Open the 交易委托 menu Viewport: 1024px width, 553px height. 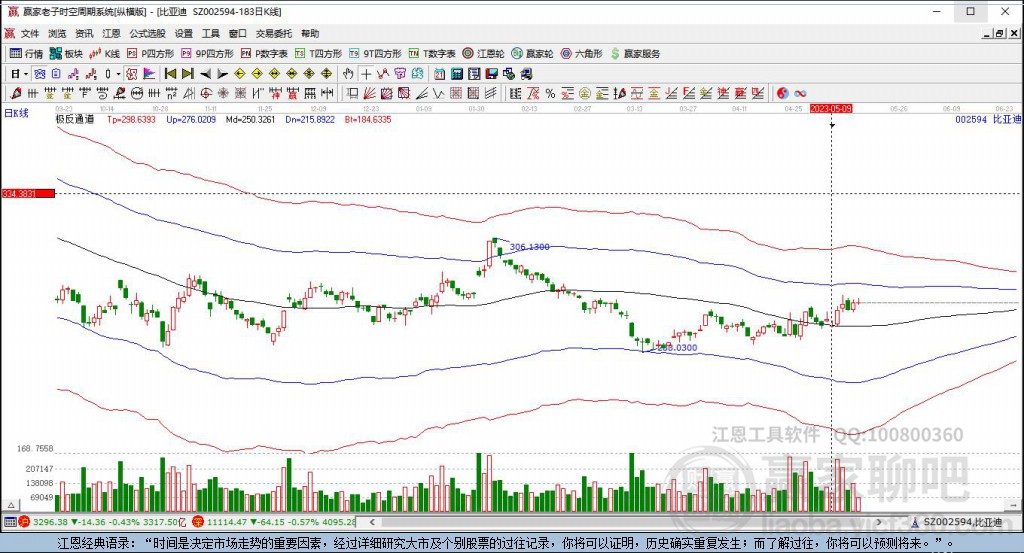274,33
